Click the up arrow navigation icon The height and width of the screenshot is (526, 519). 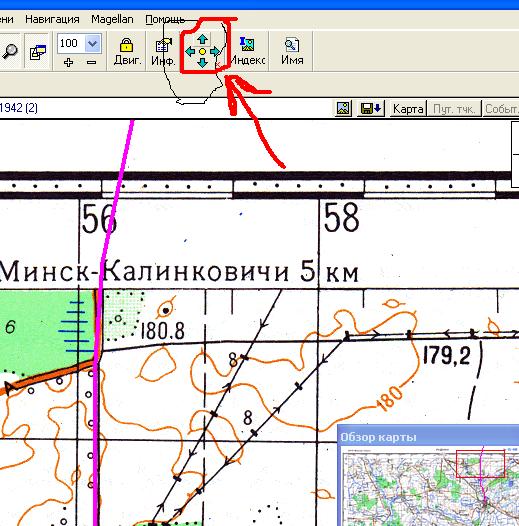click(202, 40)
